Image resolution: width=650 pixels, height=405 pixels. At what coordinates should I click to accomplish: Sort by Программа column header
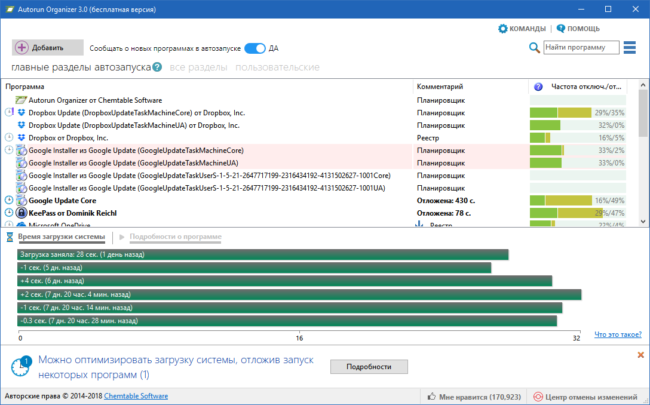(207, 87)
